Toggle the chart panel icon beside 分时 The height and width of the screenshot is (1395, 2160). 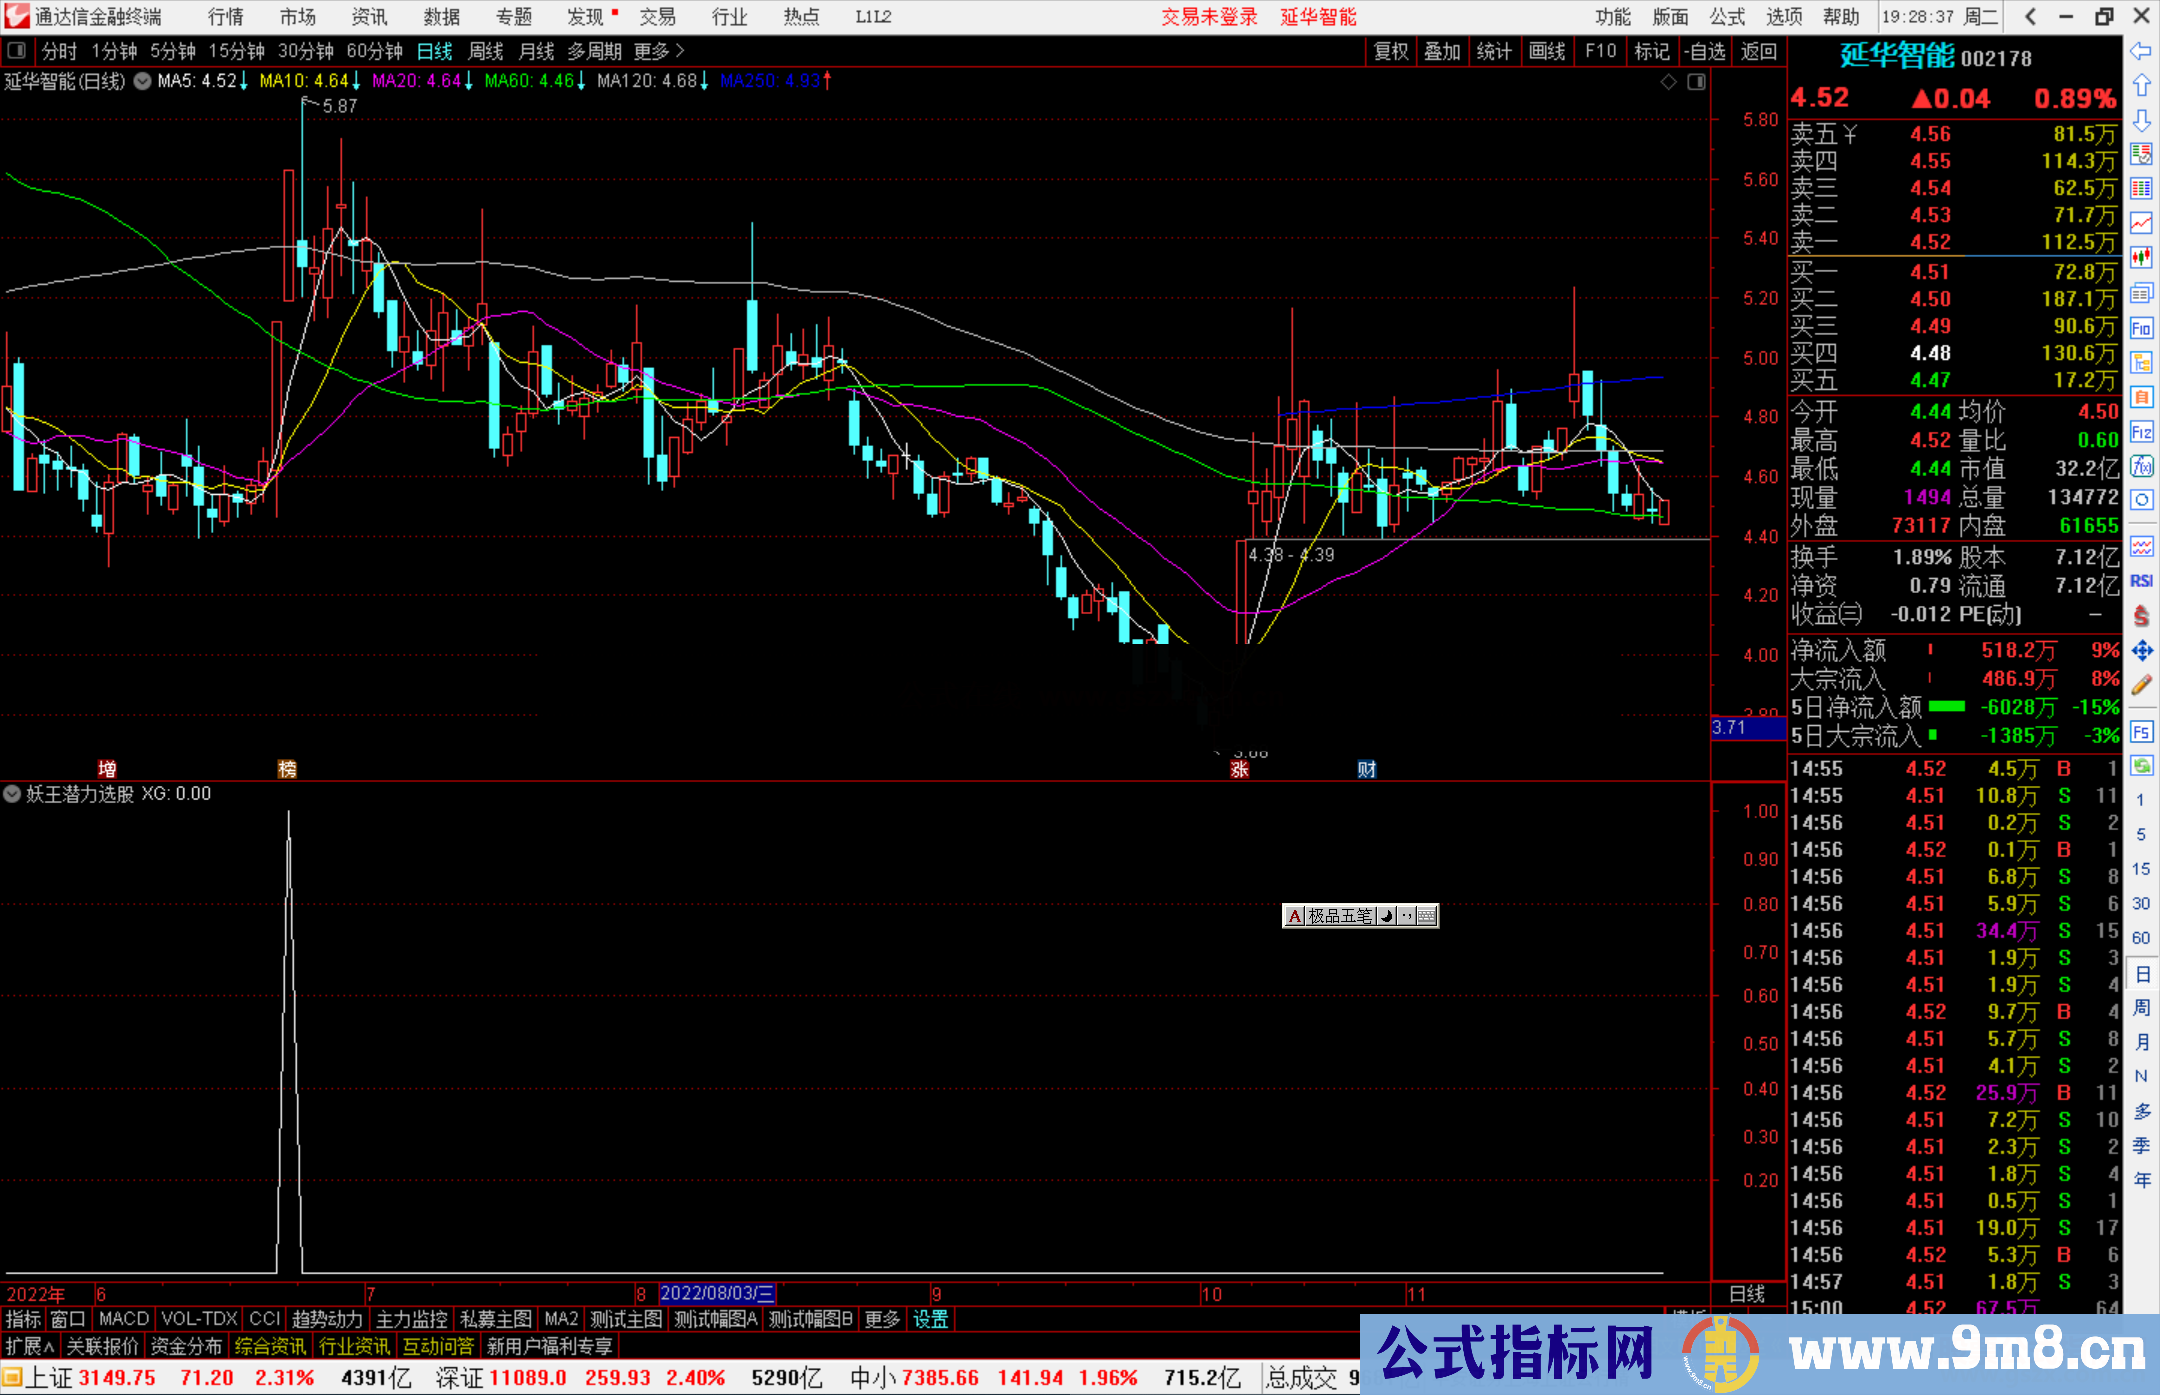[17, 51]
